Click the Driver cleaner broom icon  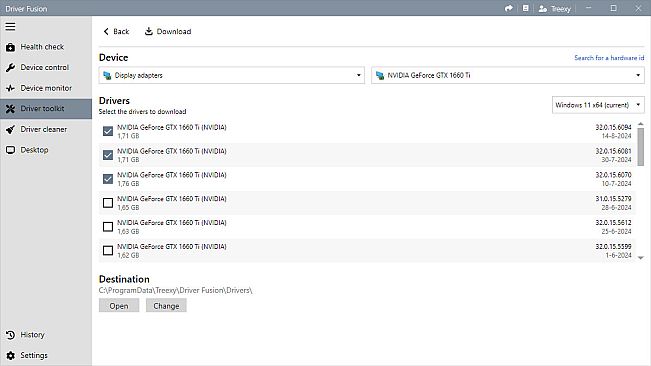pyautogui.click(x=10, y=129)
